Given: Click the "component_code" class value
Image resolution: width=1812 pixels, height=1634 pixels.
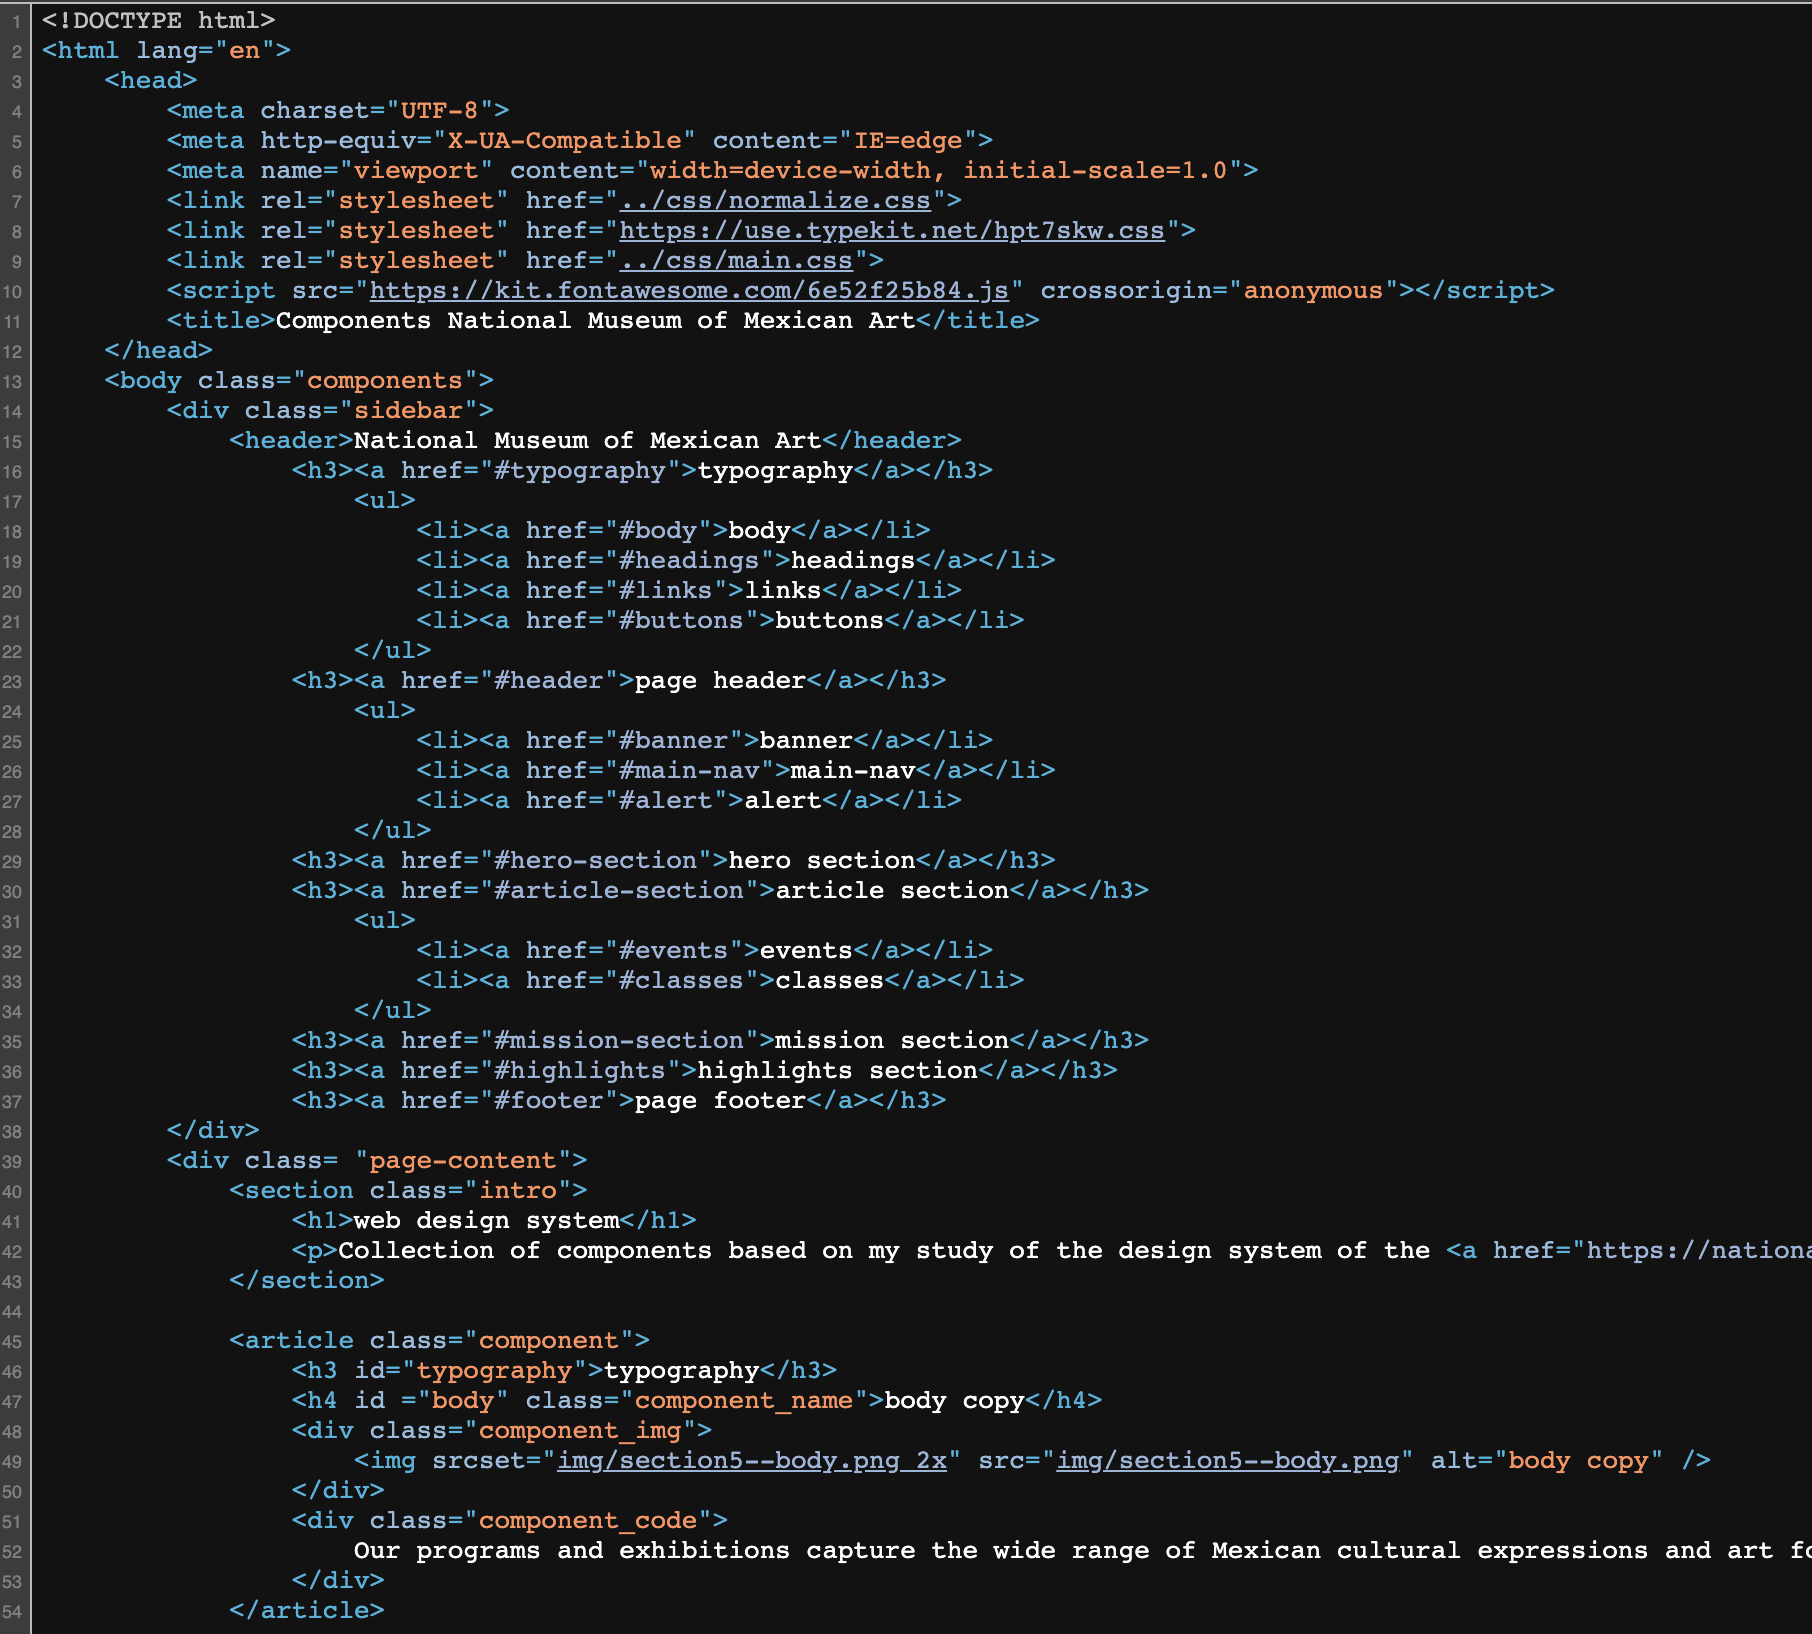Looking at the screenshot, I should click(588, 1520).
